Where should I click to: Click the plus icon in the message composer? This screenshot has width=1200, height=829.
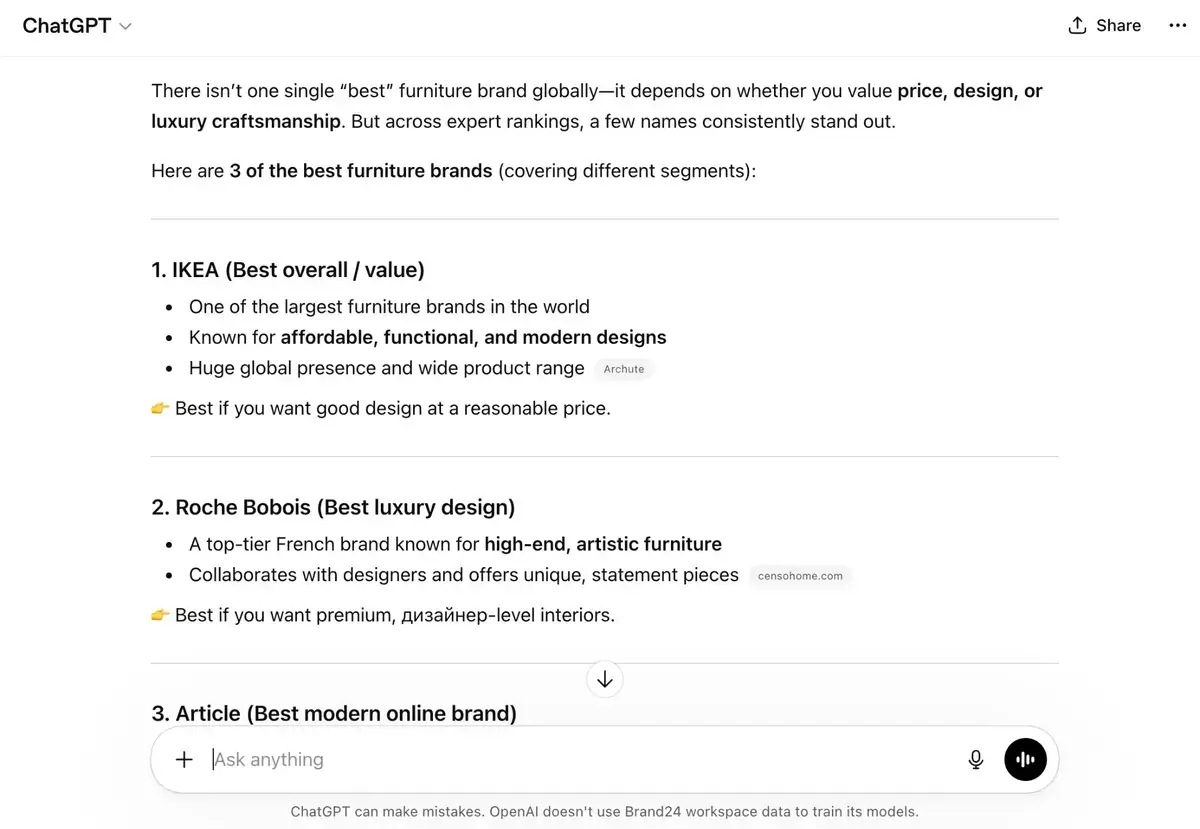[184, 760]
